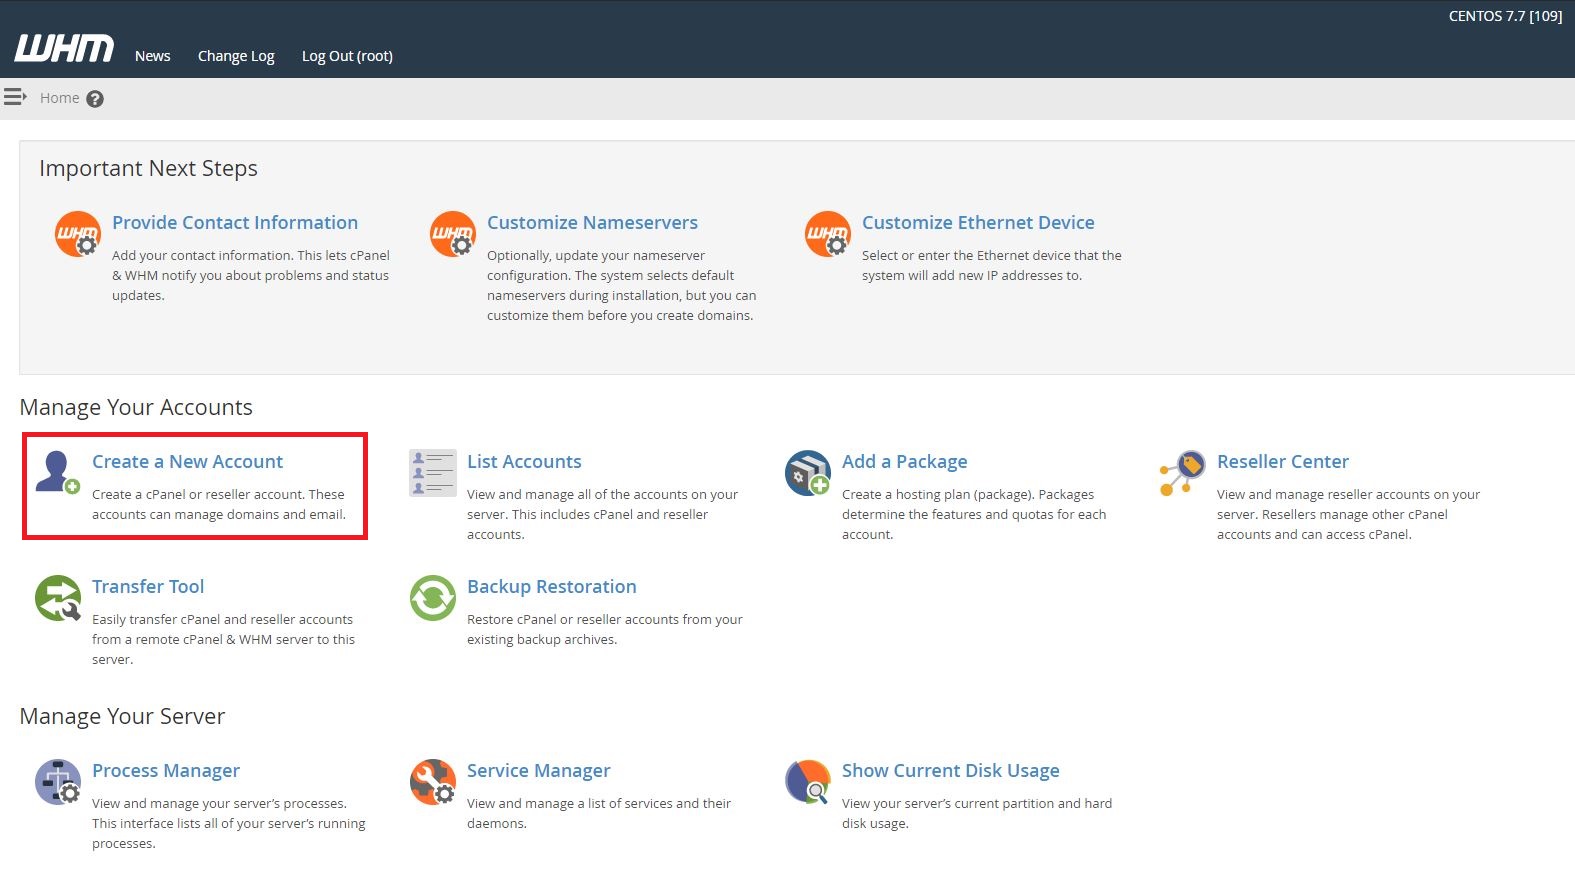This screenshot has width=1575, height=876.
Task: Open the News menu item
Action: [x=153, y=56]
